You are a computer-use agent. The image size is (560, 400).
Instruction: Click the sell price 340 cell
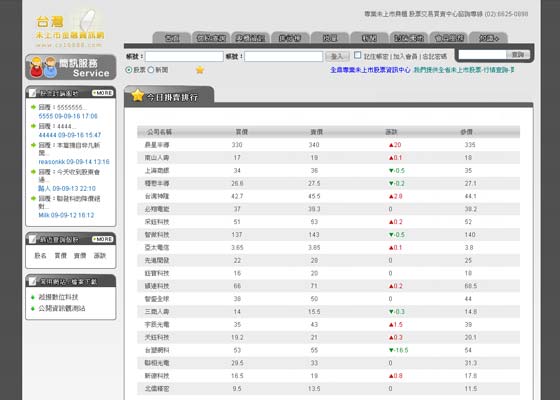(x=314, y=145)
